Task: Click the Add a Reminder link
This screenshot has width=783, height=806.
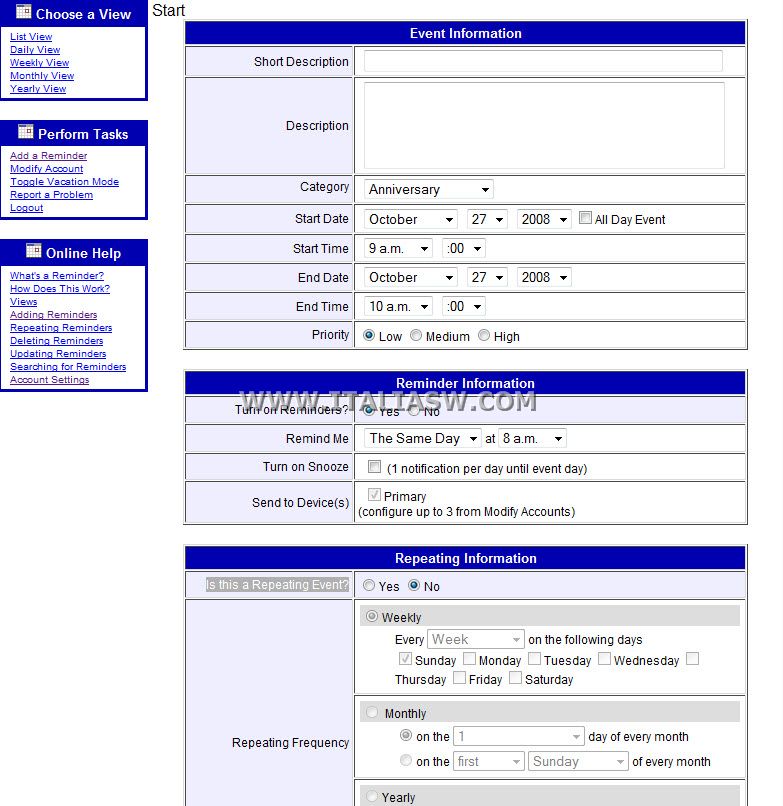Action: [48, 156]
